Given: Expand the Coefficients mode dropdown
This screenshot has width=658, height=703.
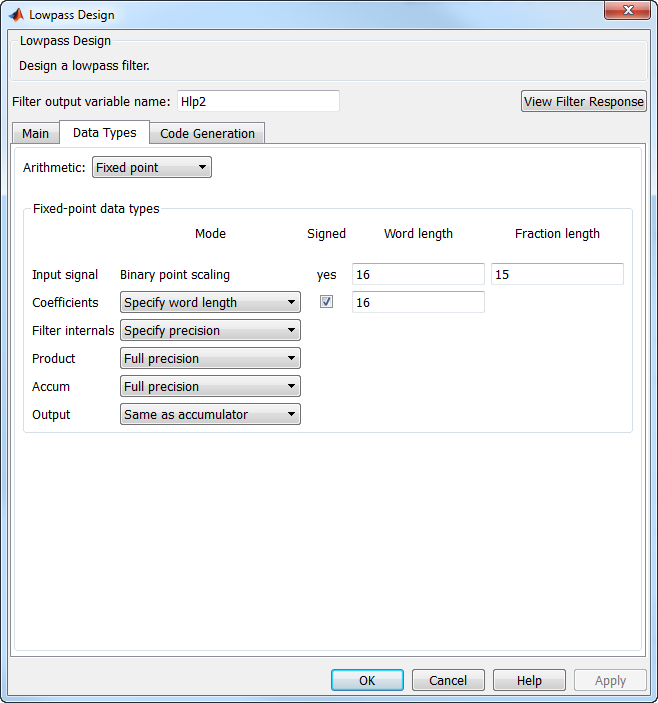Looking at the screenshot, I should point(210,303).
